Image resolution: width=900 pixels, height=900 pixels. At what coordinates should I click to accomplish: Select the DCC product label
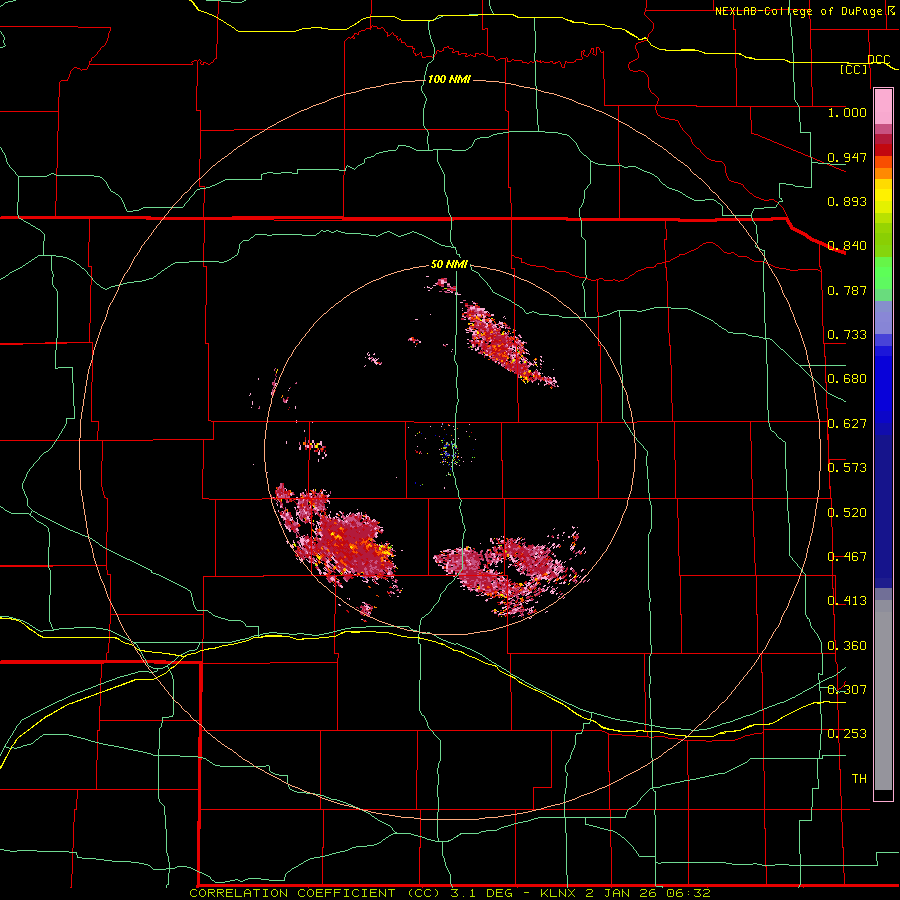tap(878, 60)
